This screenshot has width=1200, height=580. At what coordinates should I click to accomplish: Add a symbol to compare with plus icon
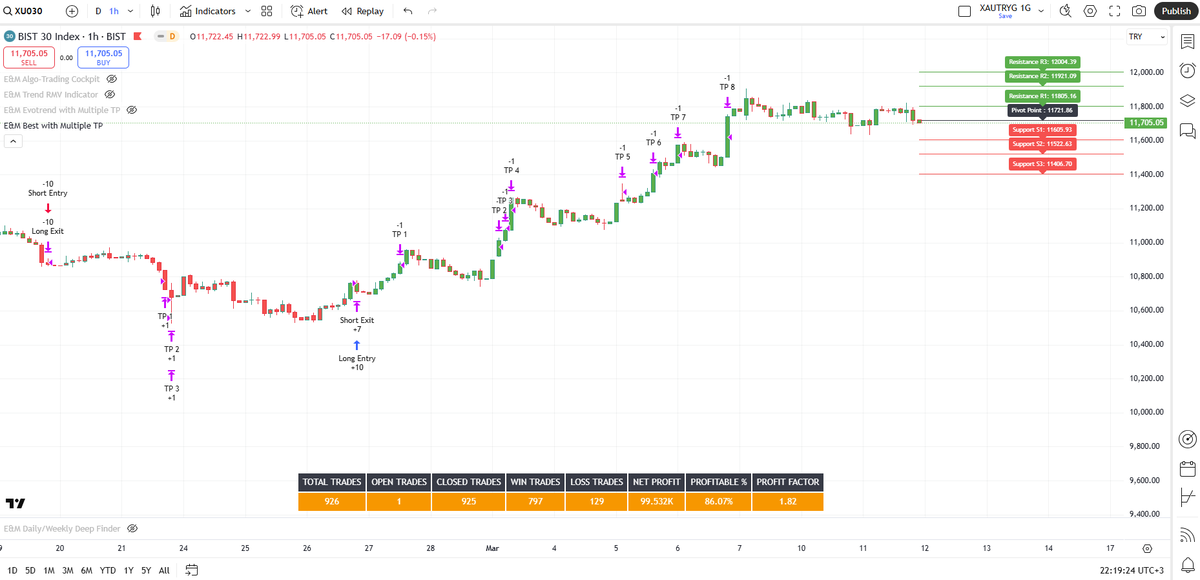[72, 11]
